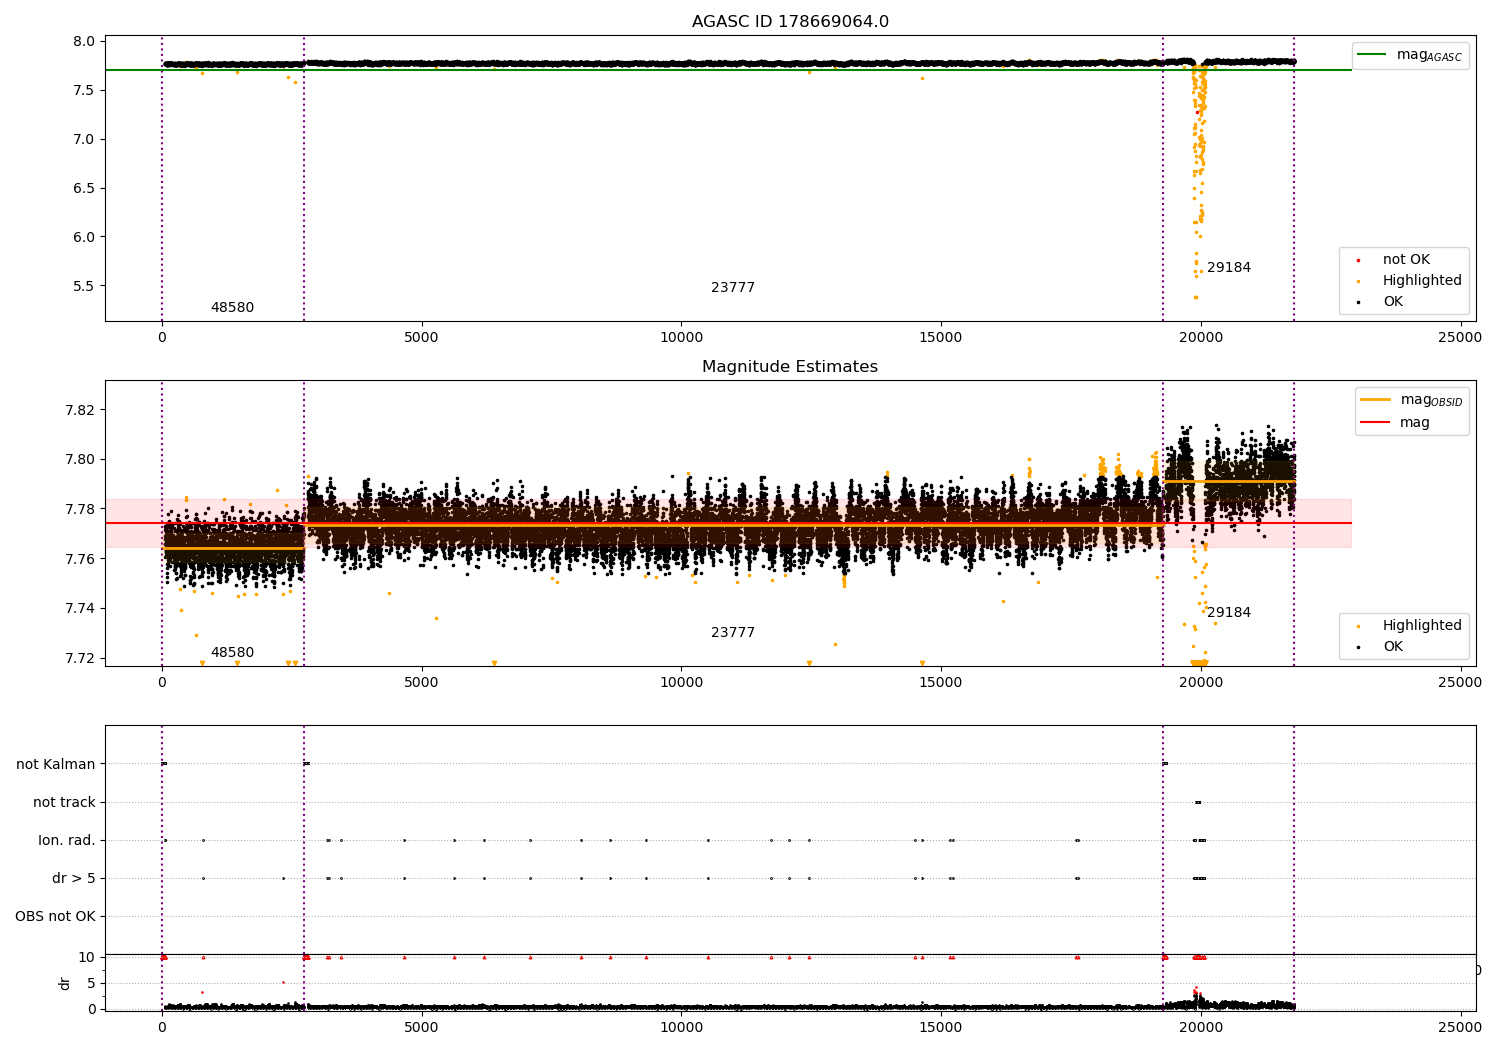Click the red "mag" legend entry in middle plot
This screenshot has width=1500, height=1050.
pyautogui.click(x=1396, y=422)
